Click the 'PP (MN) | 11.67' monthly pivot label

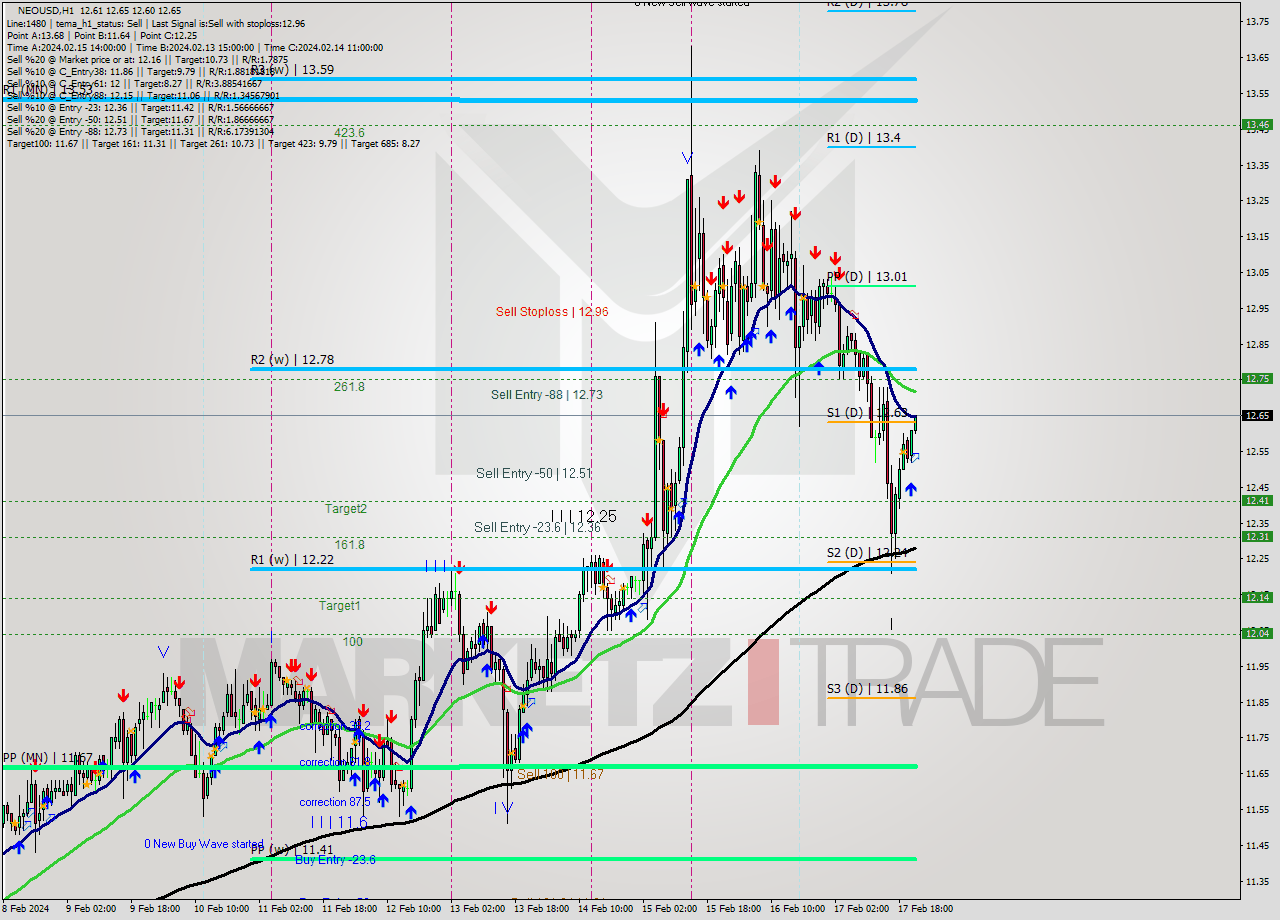point(48,758)
